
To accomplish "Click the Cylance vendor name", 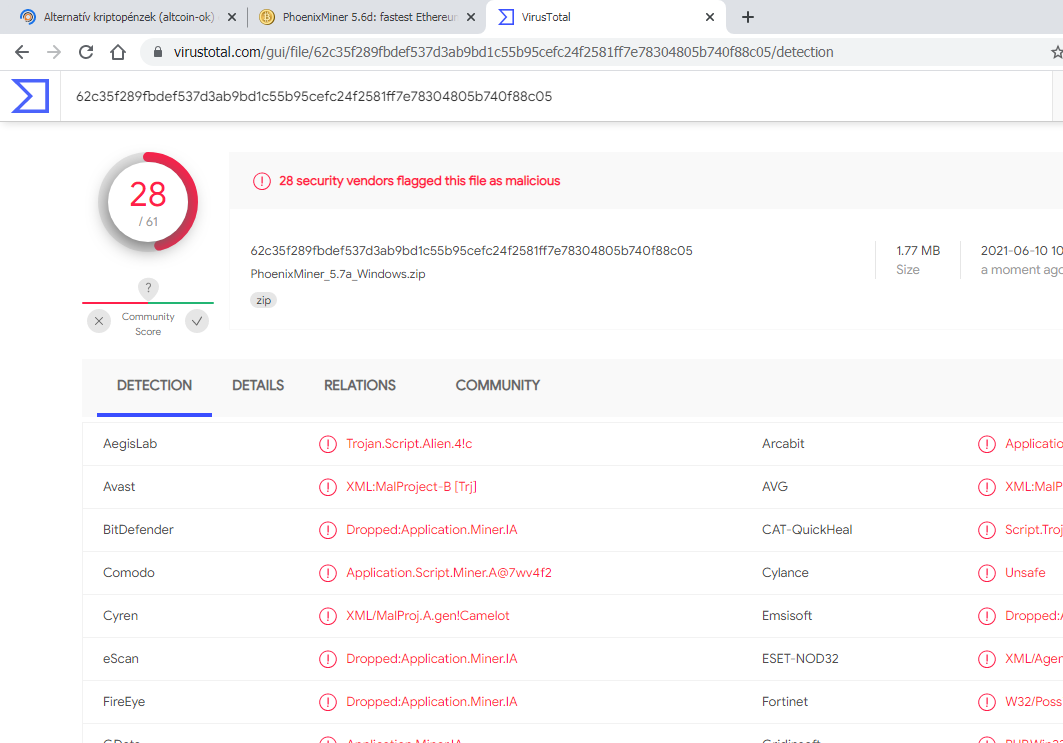I will pyautogui.click(x=785, y=573).
